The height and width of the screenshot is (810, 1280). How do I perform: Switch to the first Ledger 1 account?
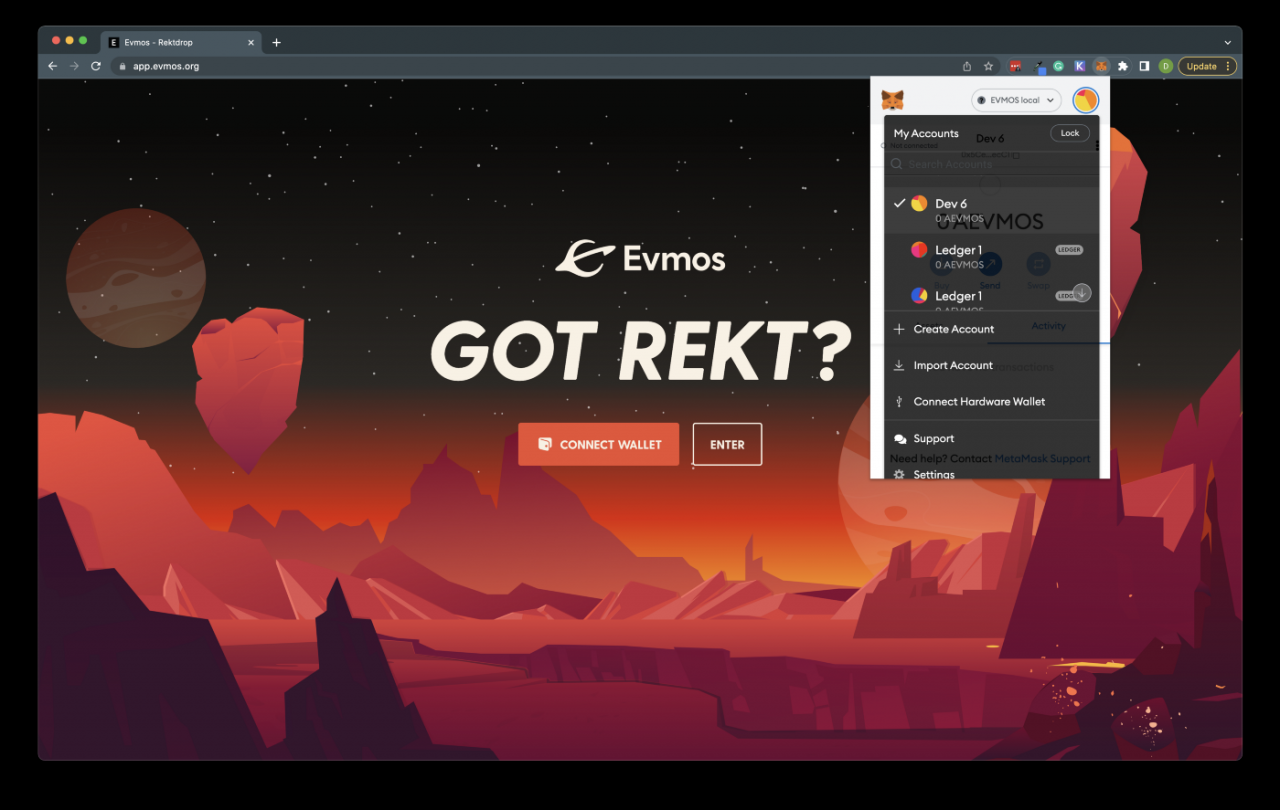click(991, 256)
